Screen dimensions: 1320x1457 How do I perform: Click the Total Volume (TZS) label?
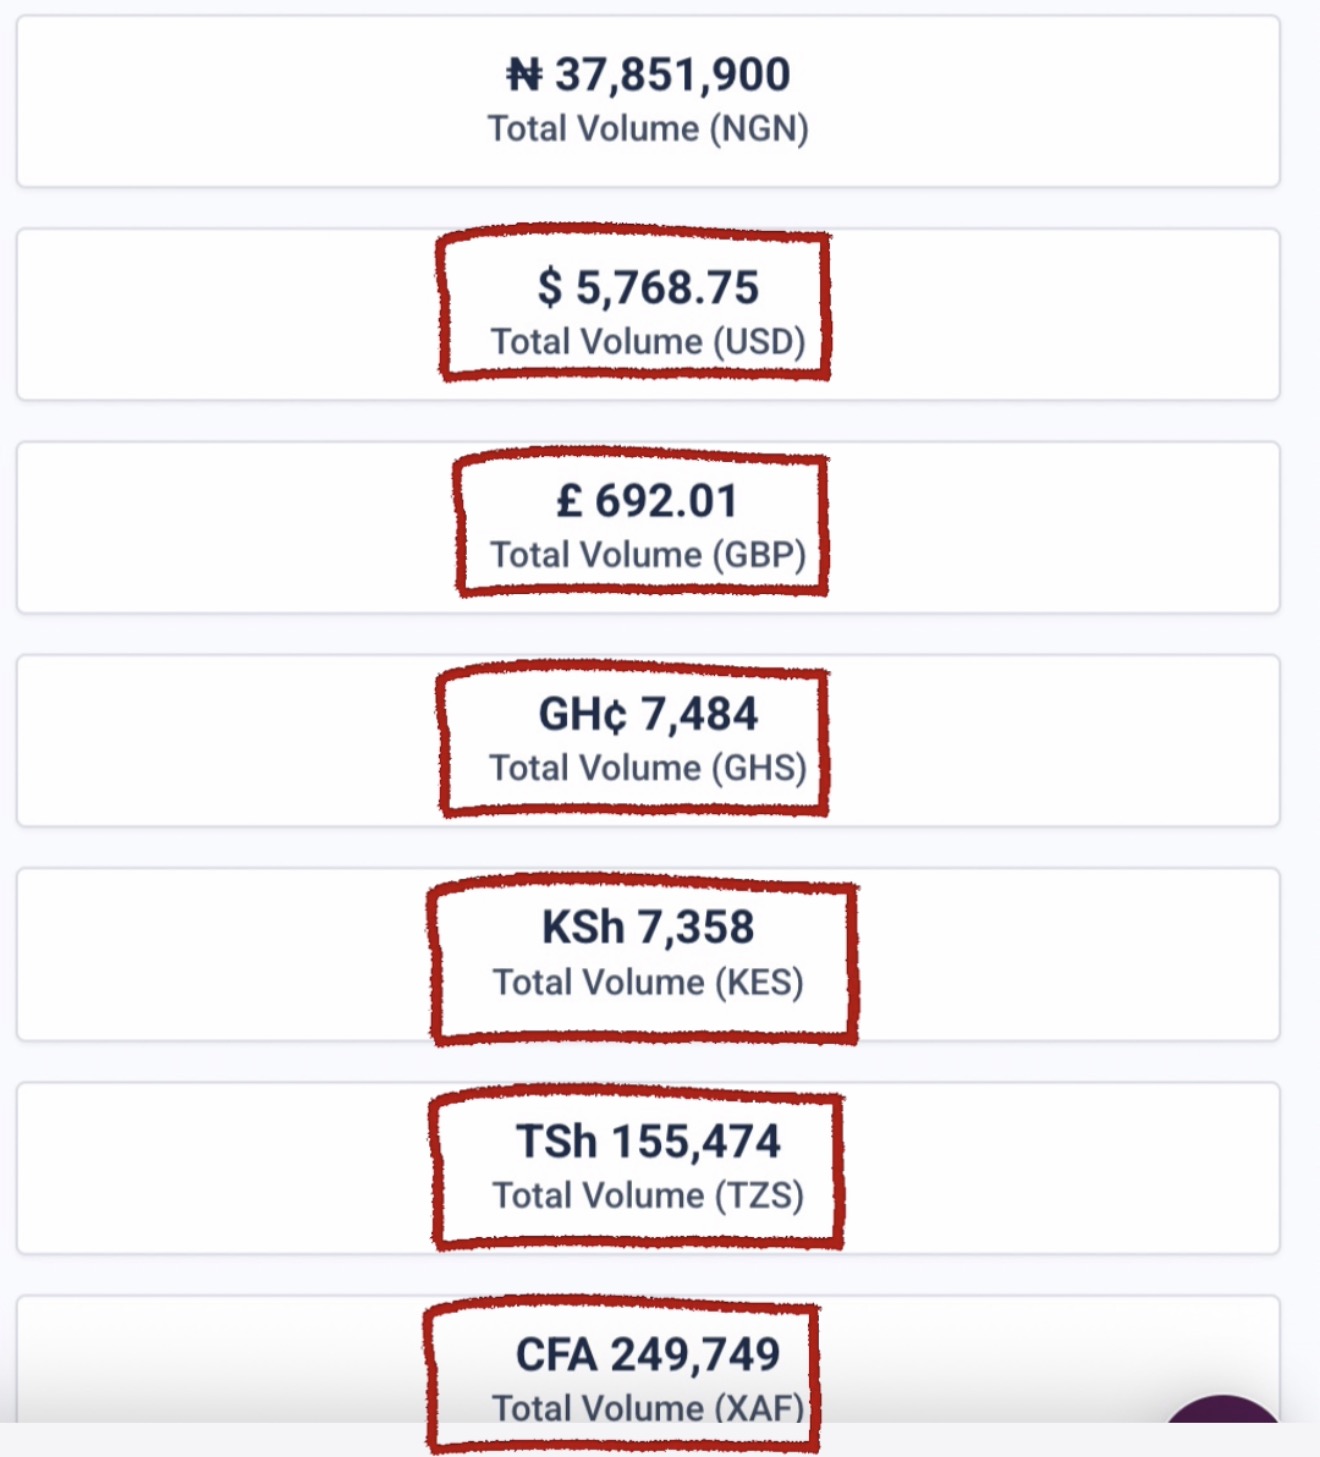coord(648,1195)
